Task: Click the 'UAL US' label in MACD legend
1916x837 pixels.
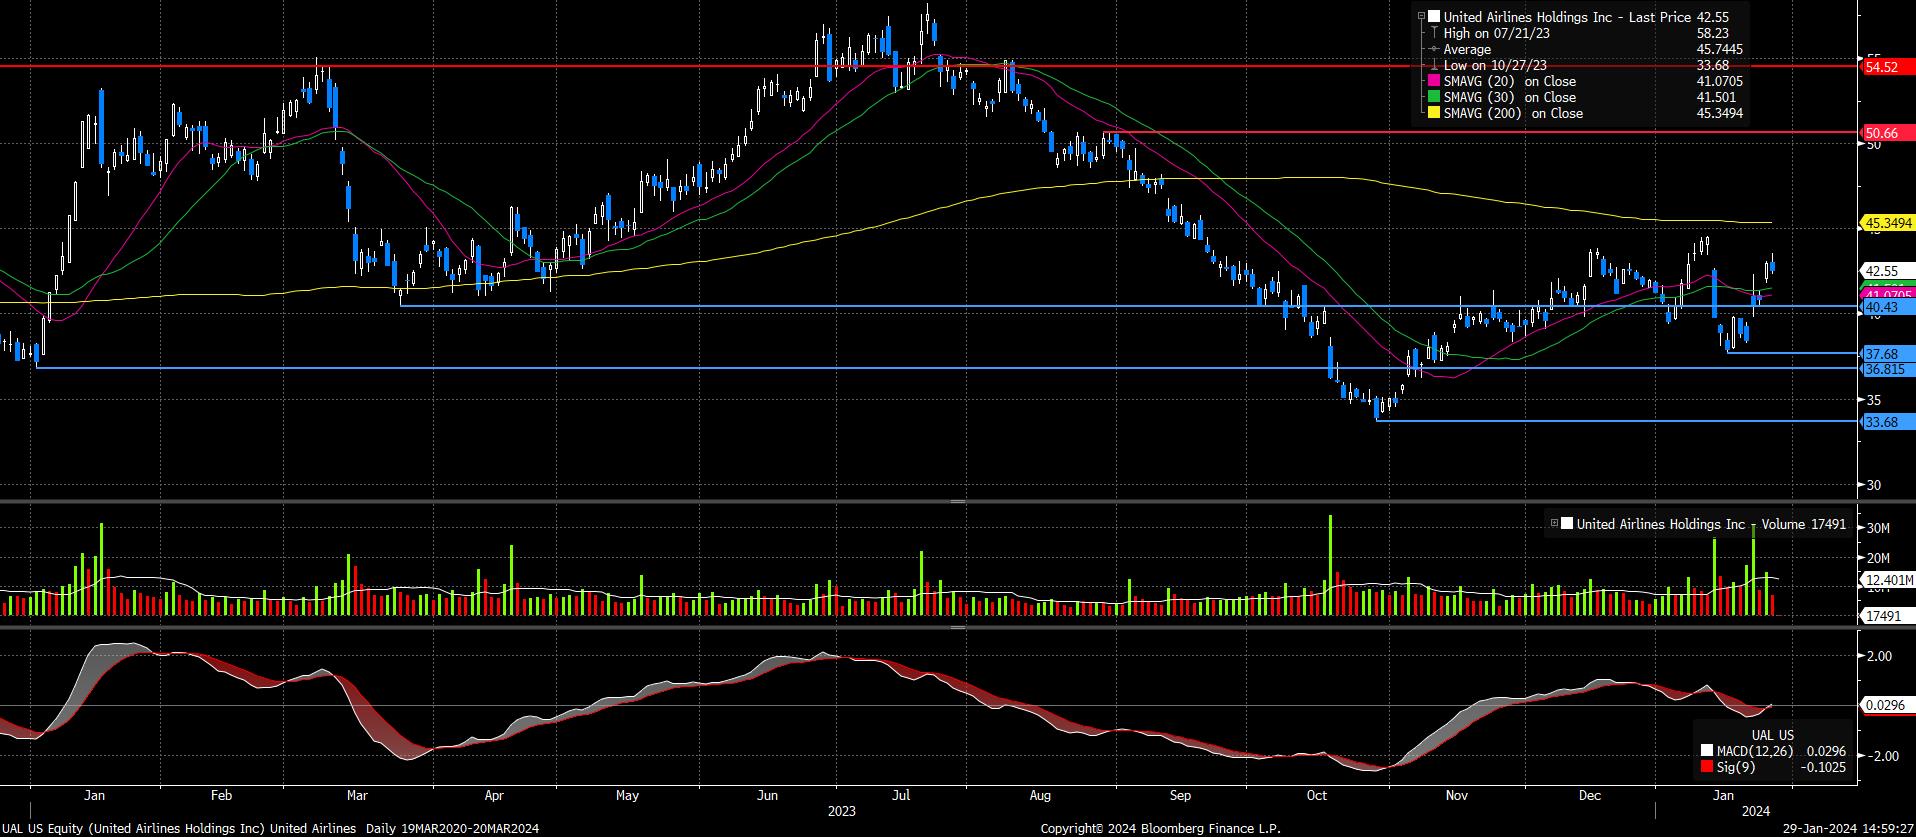Action: [x=1772, y=735]
